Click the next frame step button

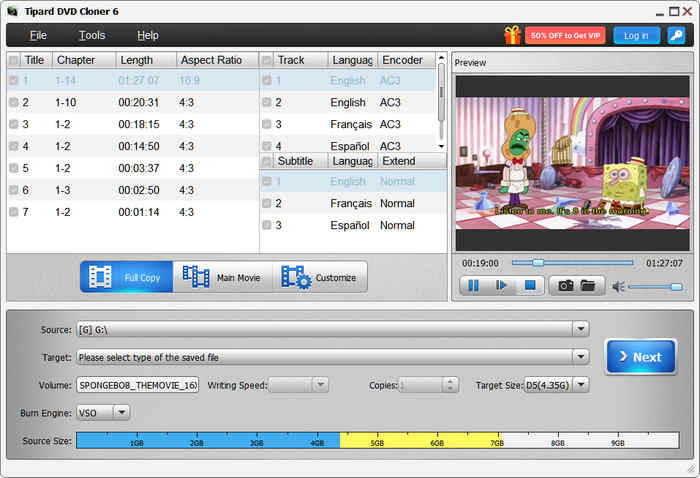tap(501, 285)
